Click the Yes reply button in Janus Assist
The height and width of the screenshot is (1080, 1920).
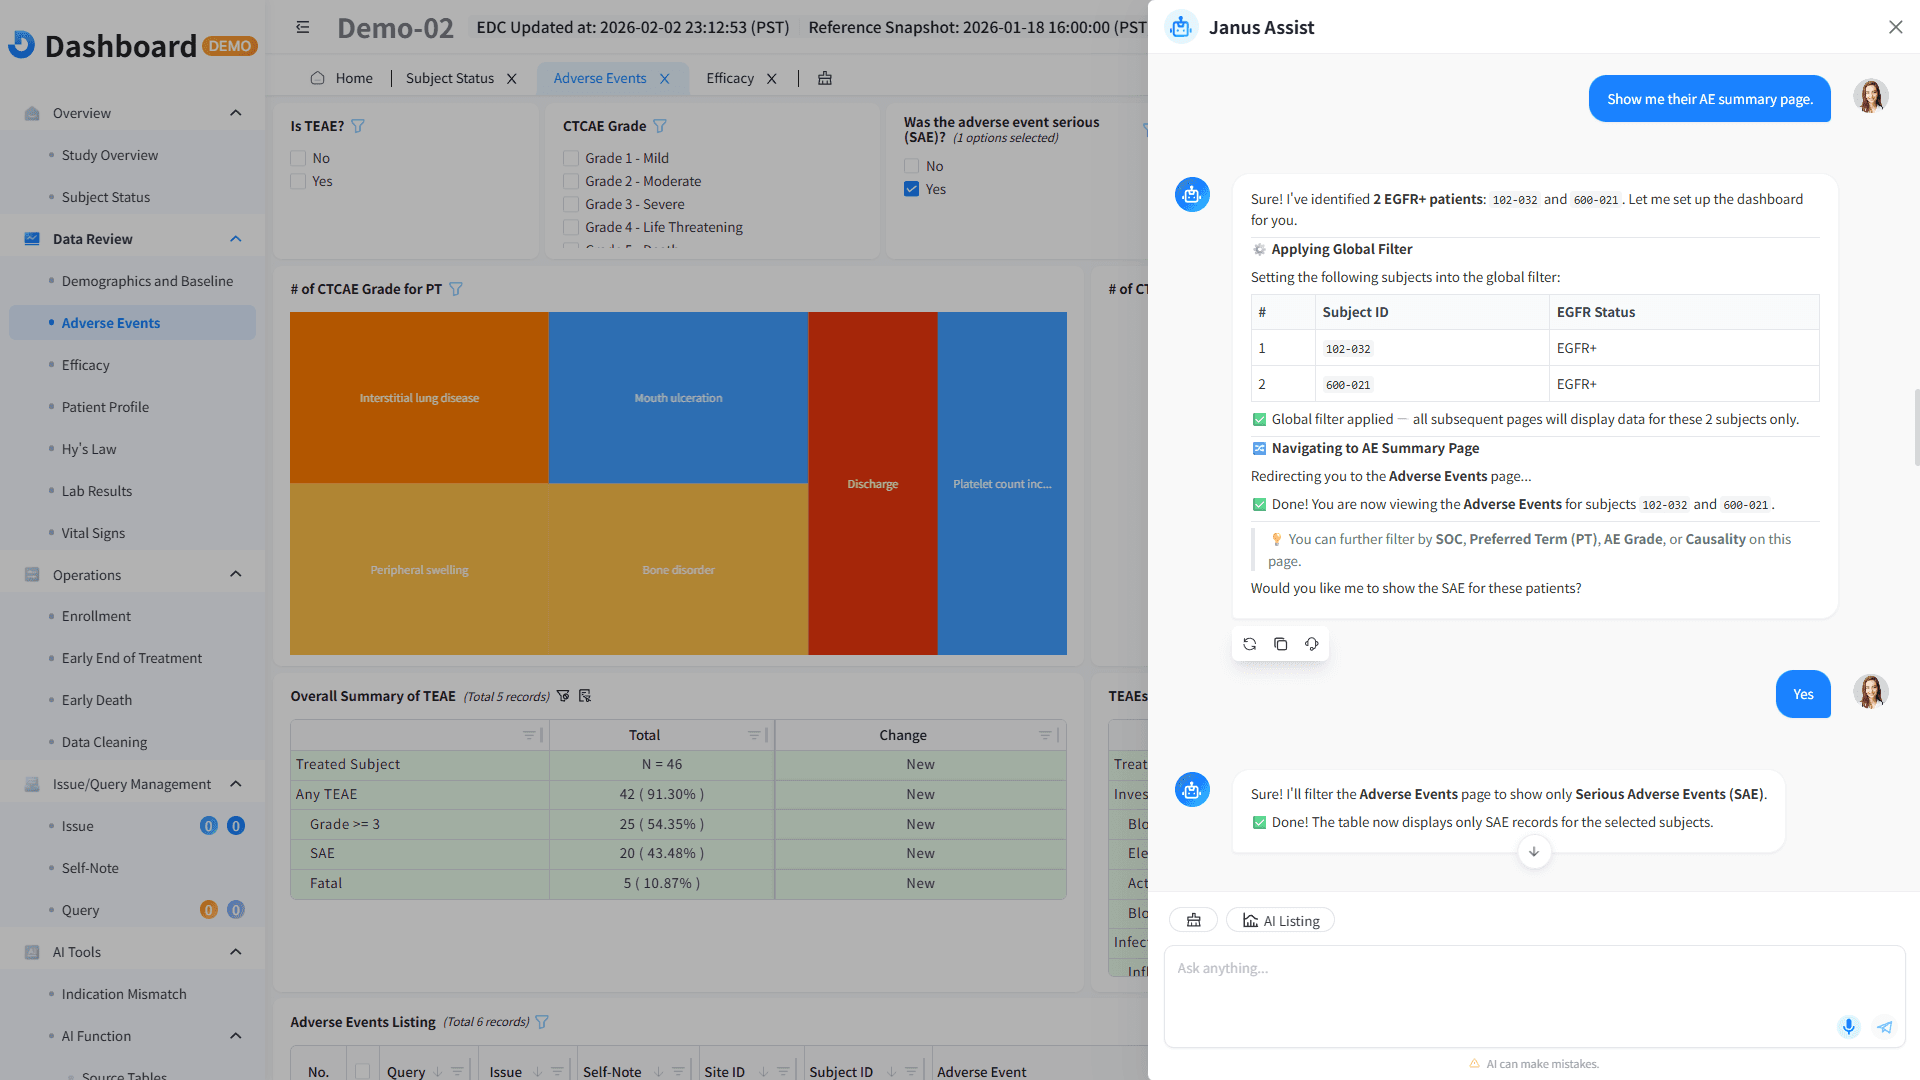coord(1803,693)
